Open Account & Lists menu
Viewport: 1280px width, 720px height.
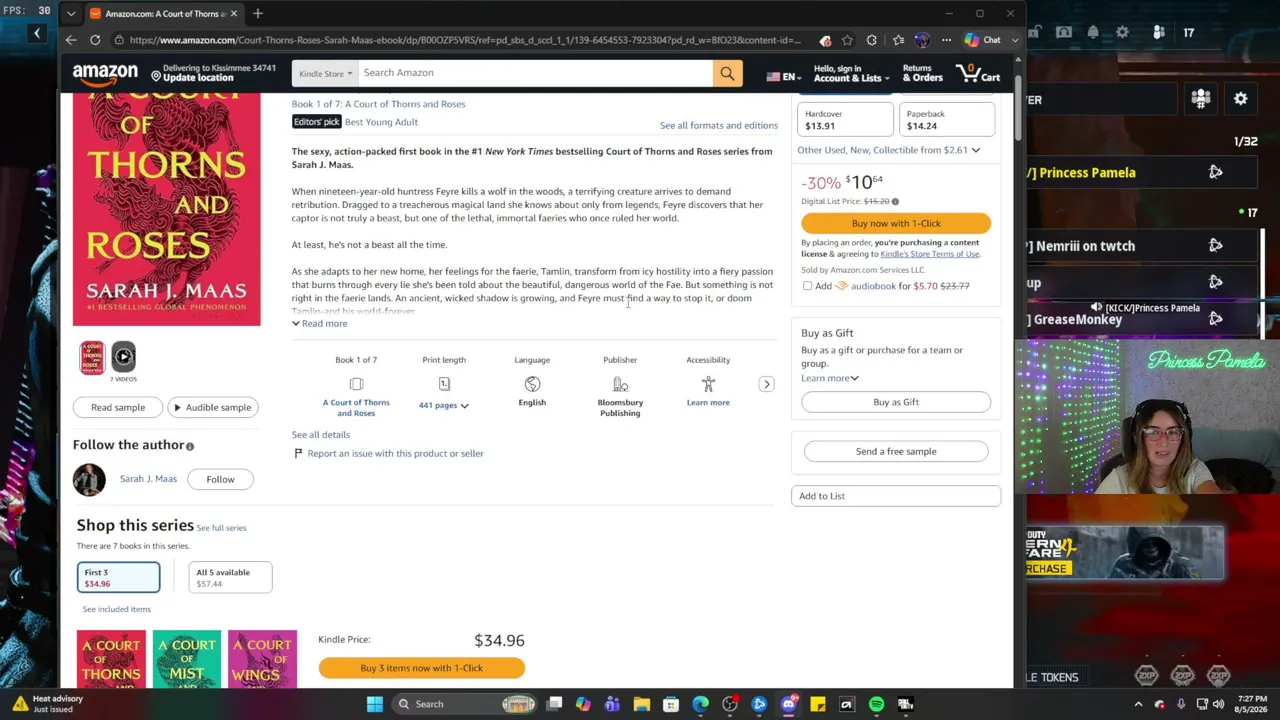pyautogui.click(x=851, y=73)
